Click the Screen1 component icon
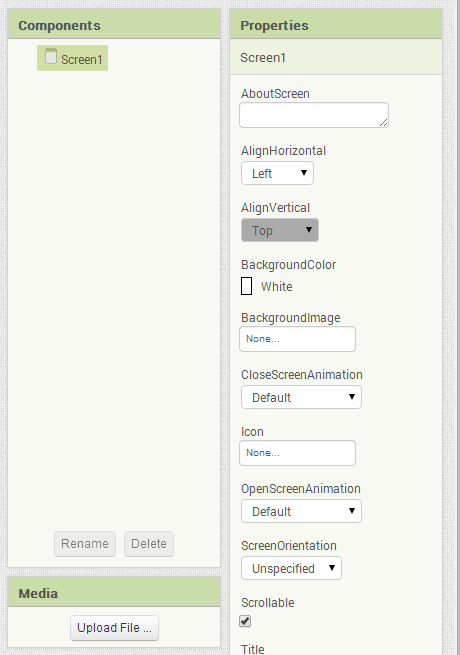The height and width of the screenshot is (655, 460). [51, 56]
